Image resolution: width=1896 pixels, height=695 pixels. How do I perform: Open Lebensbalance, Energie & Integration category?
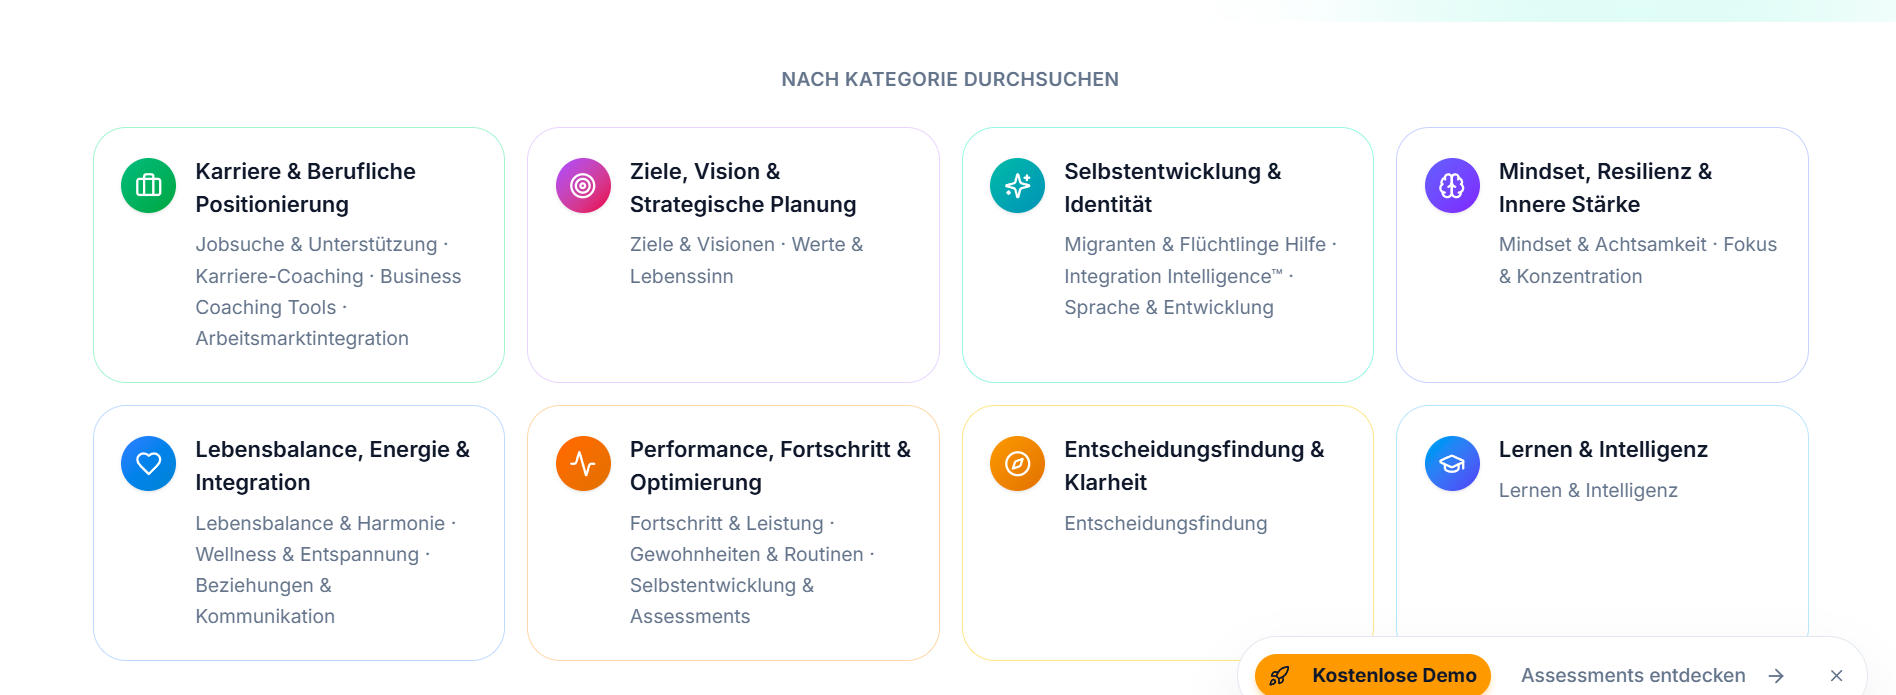299,533
